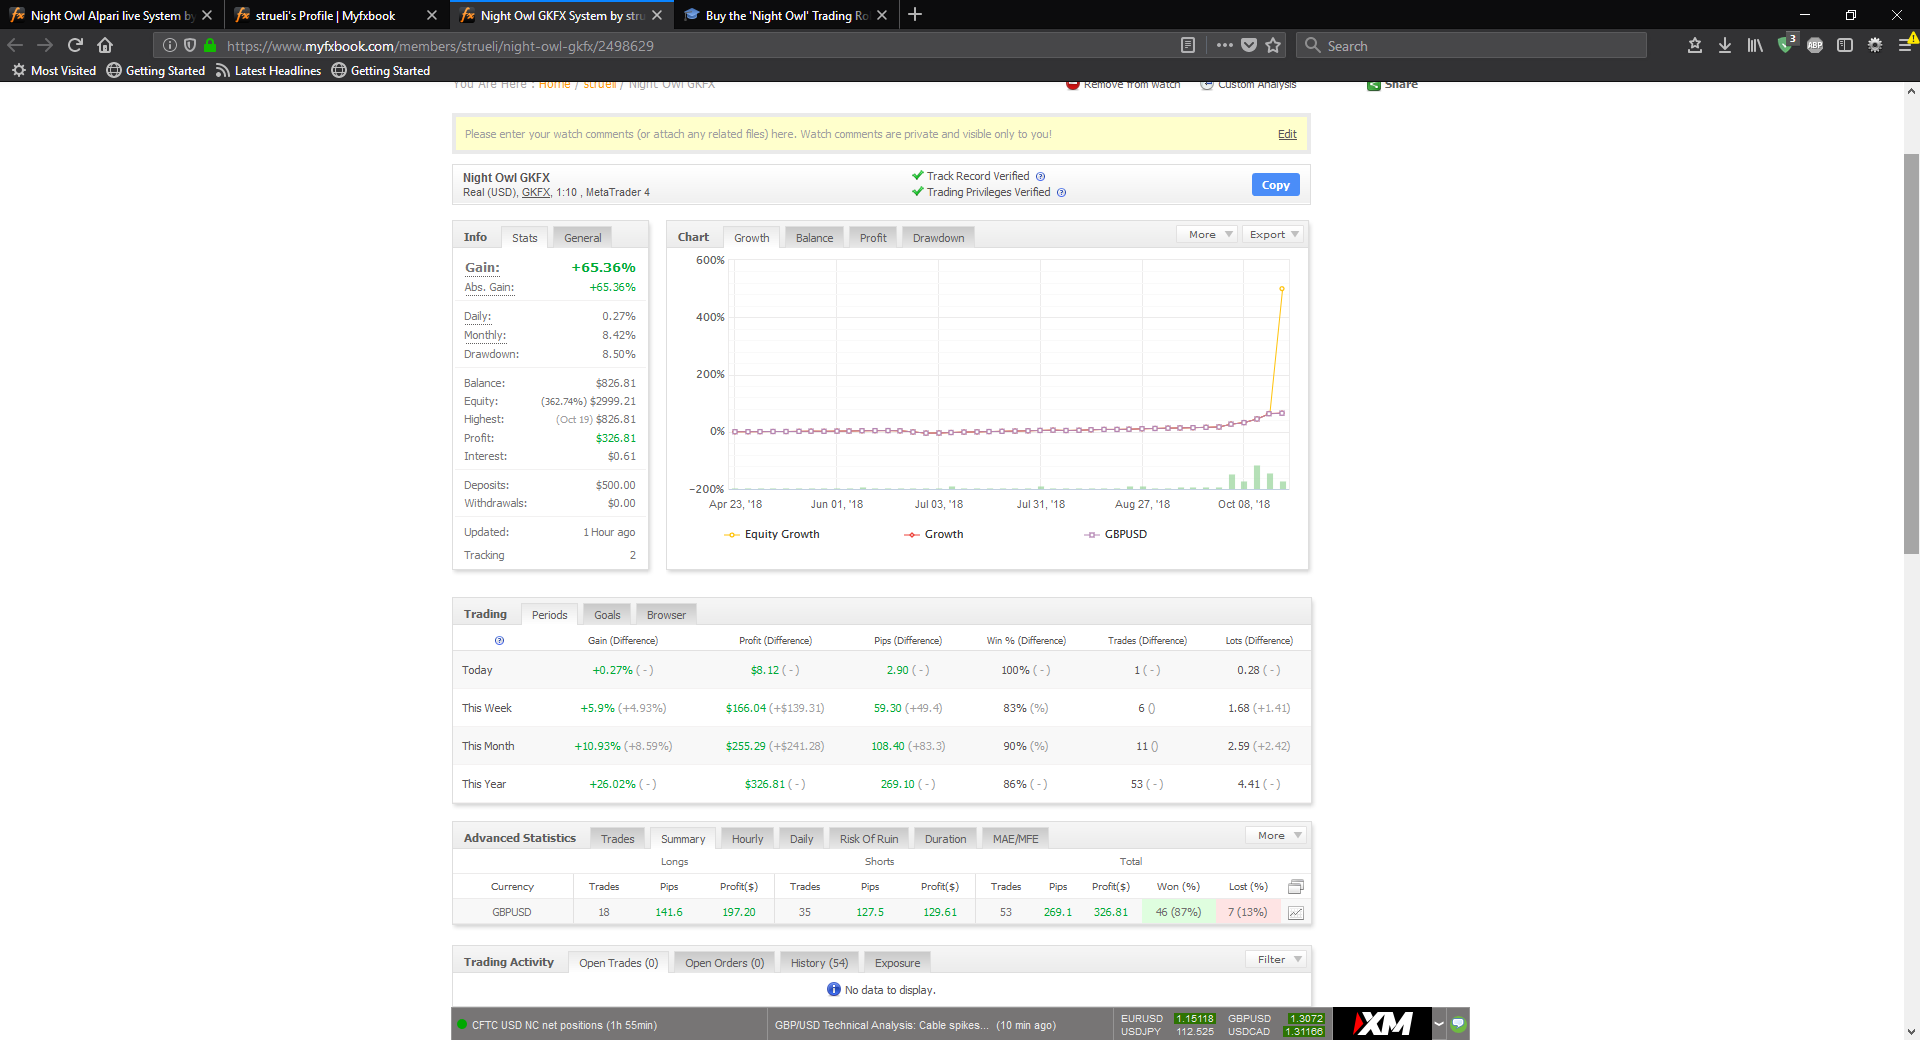Collapse the bottom ticker bar chevron

(x=1439, y=1023)
